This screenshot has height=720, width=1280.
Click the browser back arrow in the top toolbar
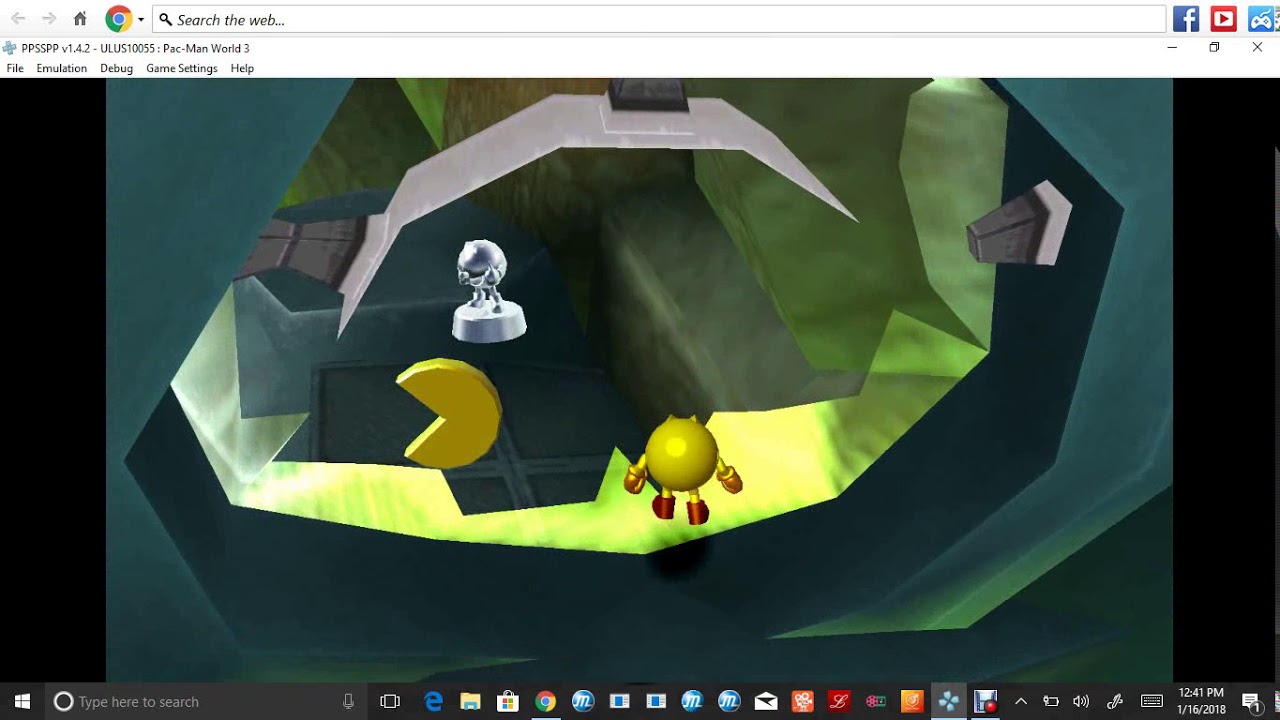[x=18, y=19]
